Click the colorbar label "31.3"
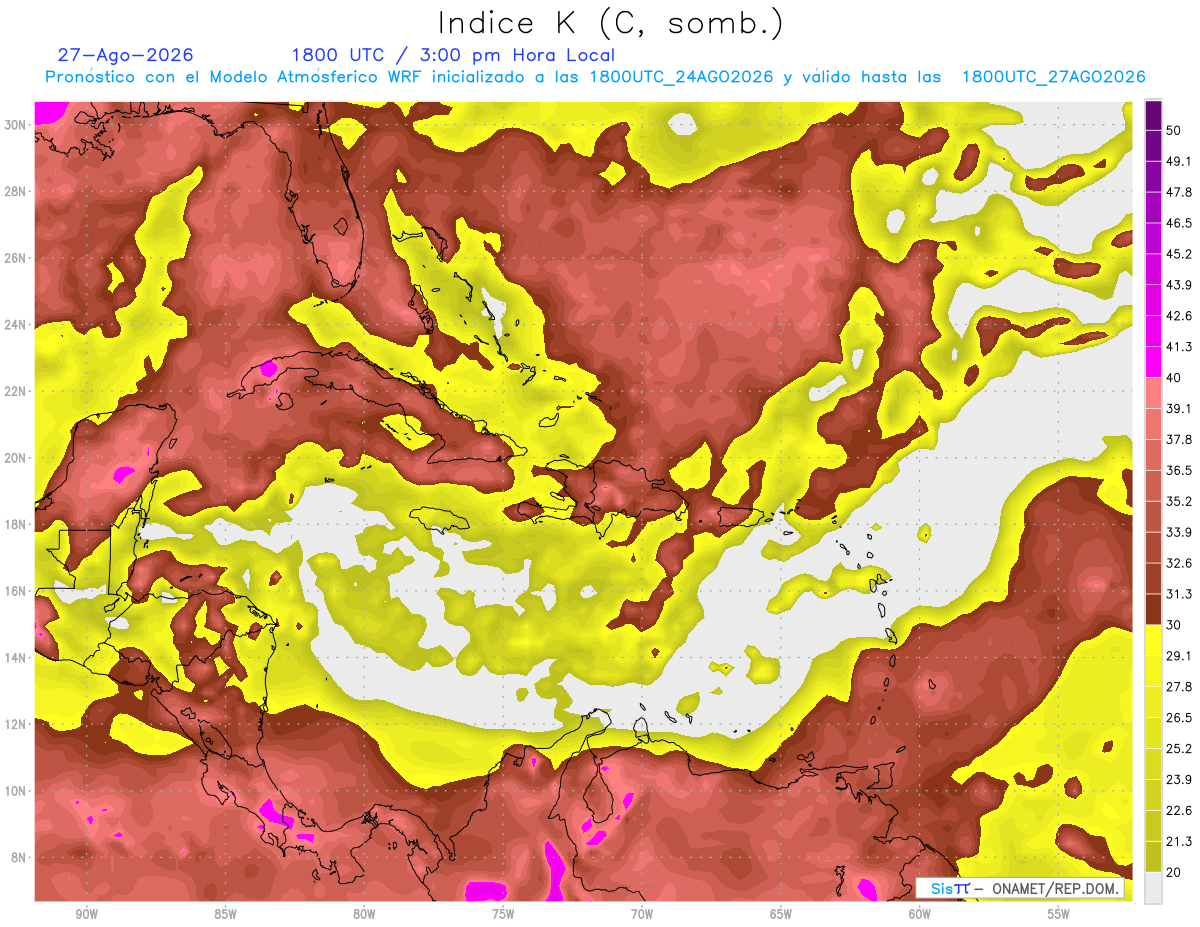 (x=1180, y=594)
